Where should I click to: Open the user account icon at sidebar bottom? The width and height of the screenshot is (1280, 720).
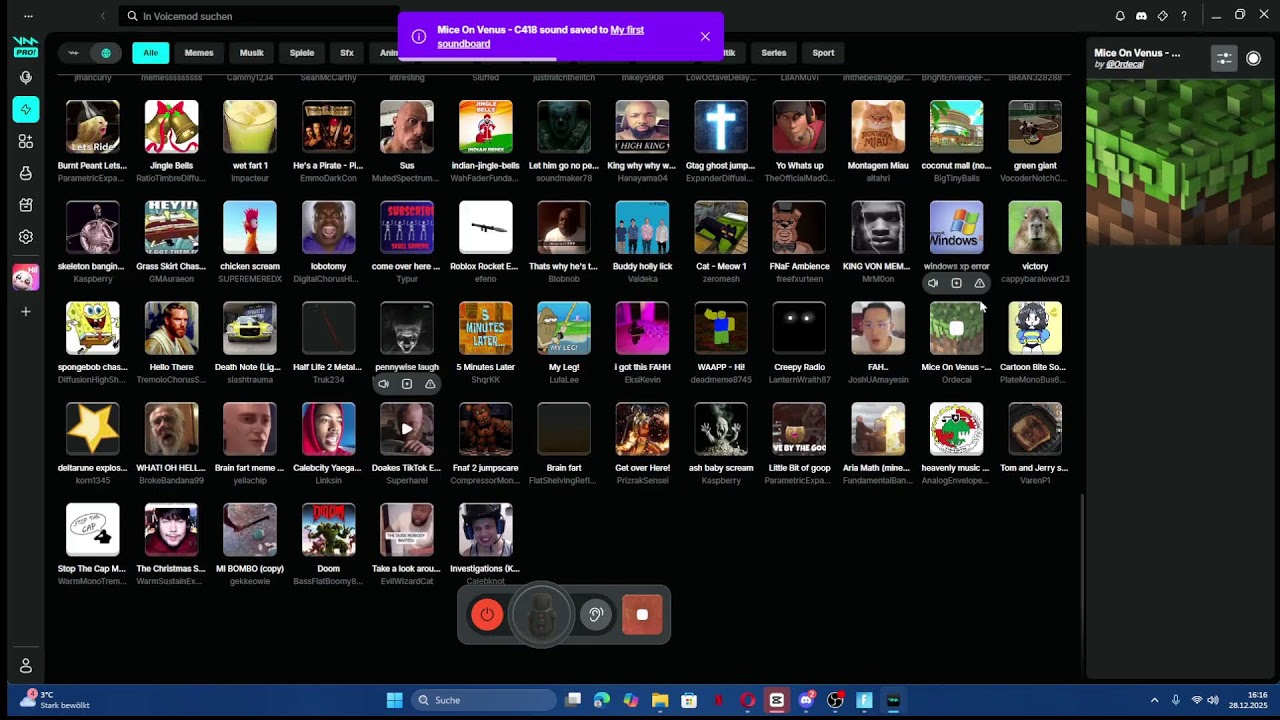coord(26,666)
